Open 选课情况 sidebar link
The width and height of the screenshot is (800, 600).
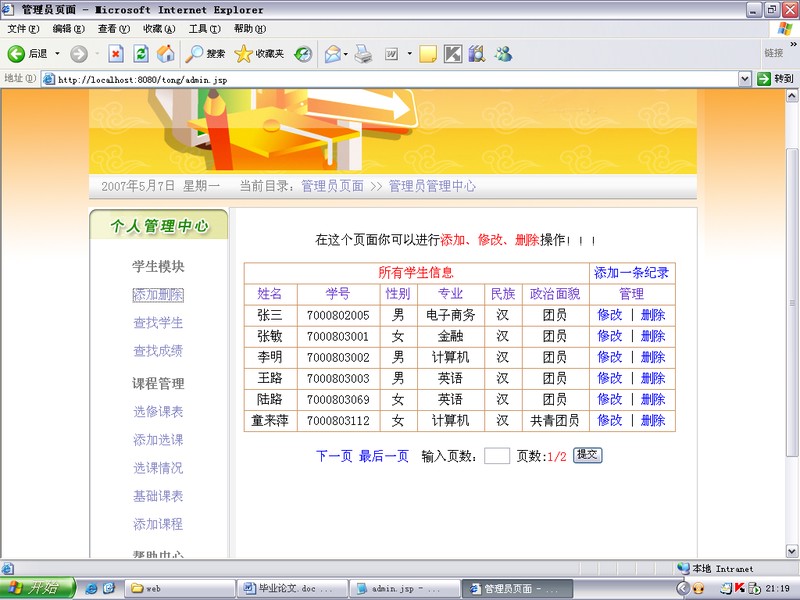point(158,468)
